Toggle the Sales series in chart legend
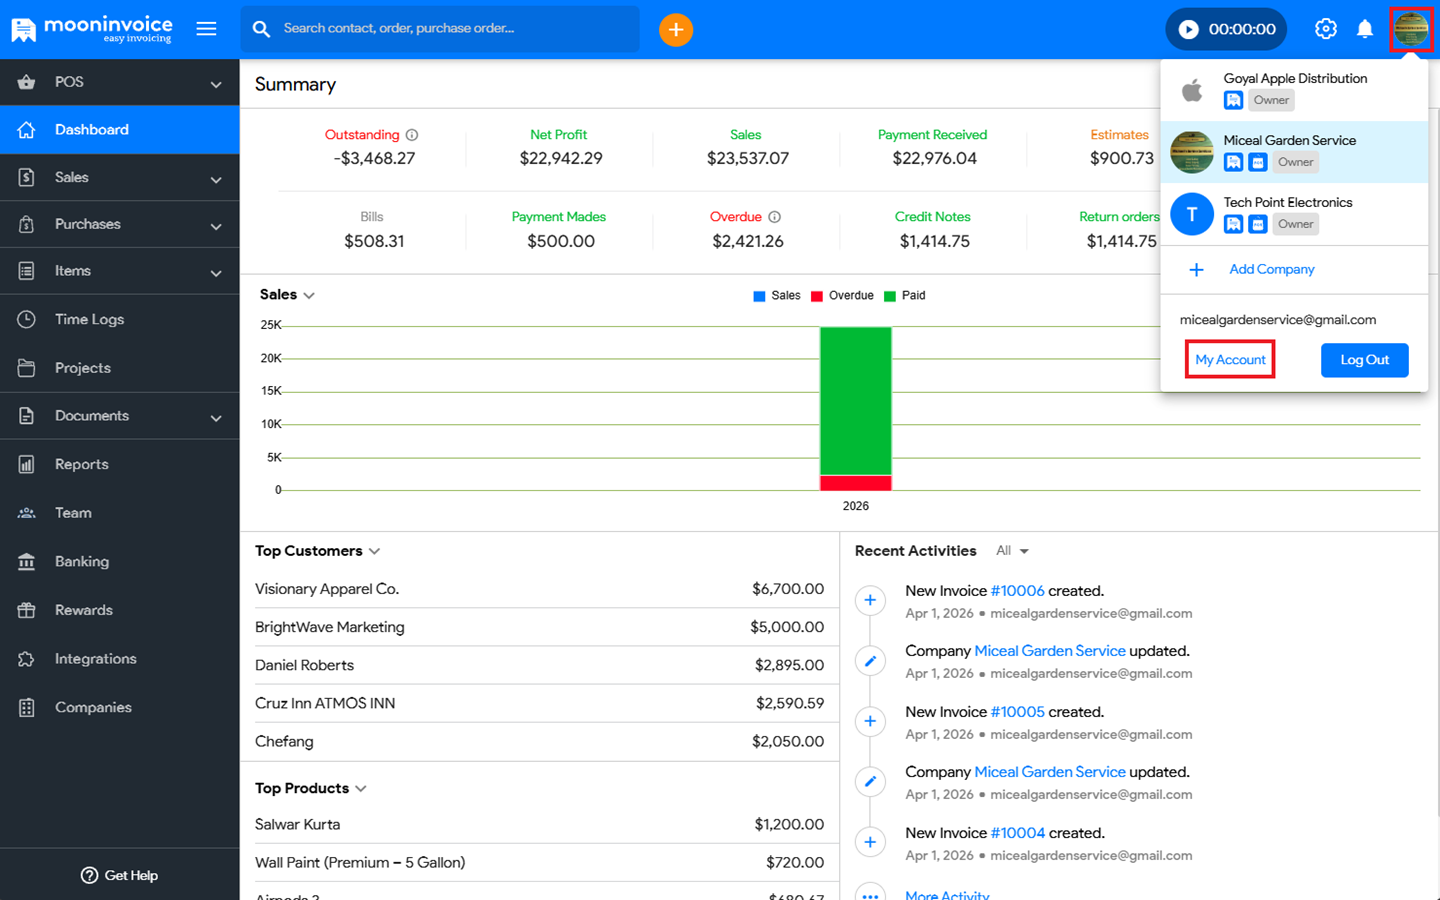Screen dimensions: 1440x900 point(776,296)
